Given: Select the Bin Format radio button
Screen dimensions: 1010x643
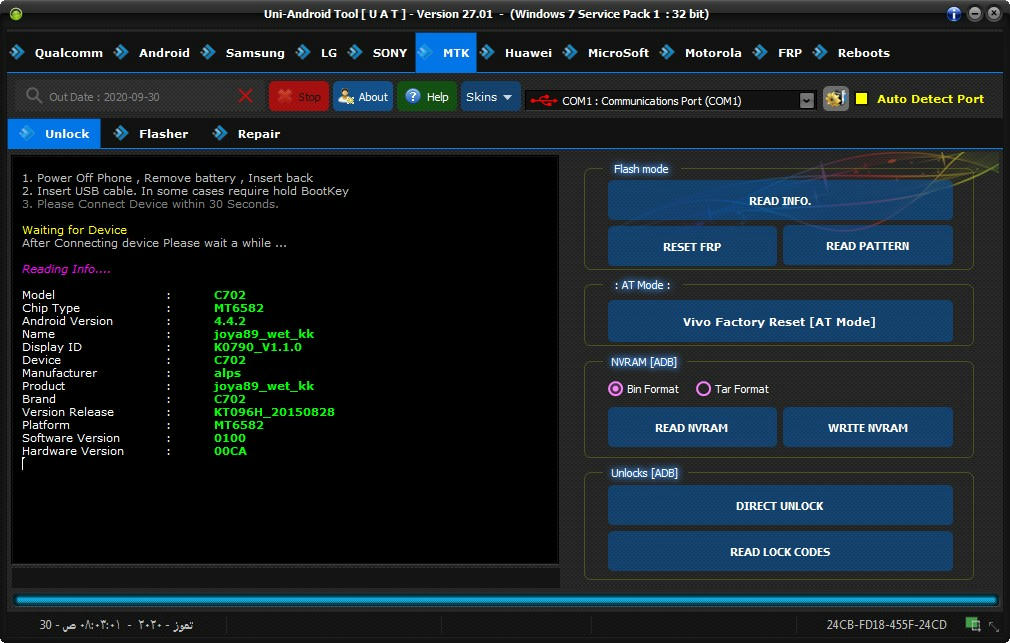Looking at the screenshot, I should click(615, 389).
